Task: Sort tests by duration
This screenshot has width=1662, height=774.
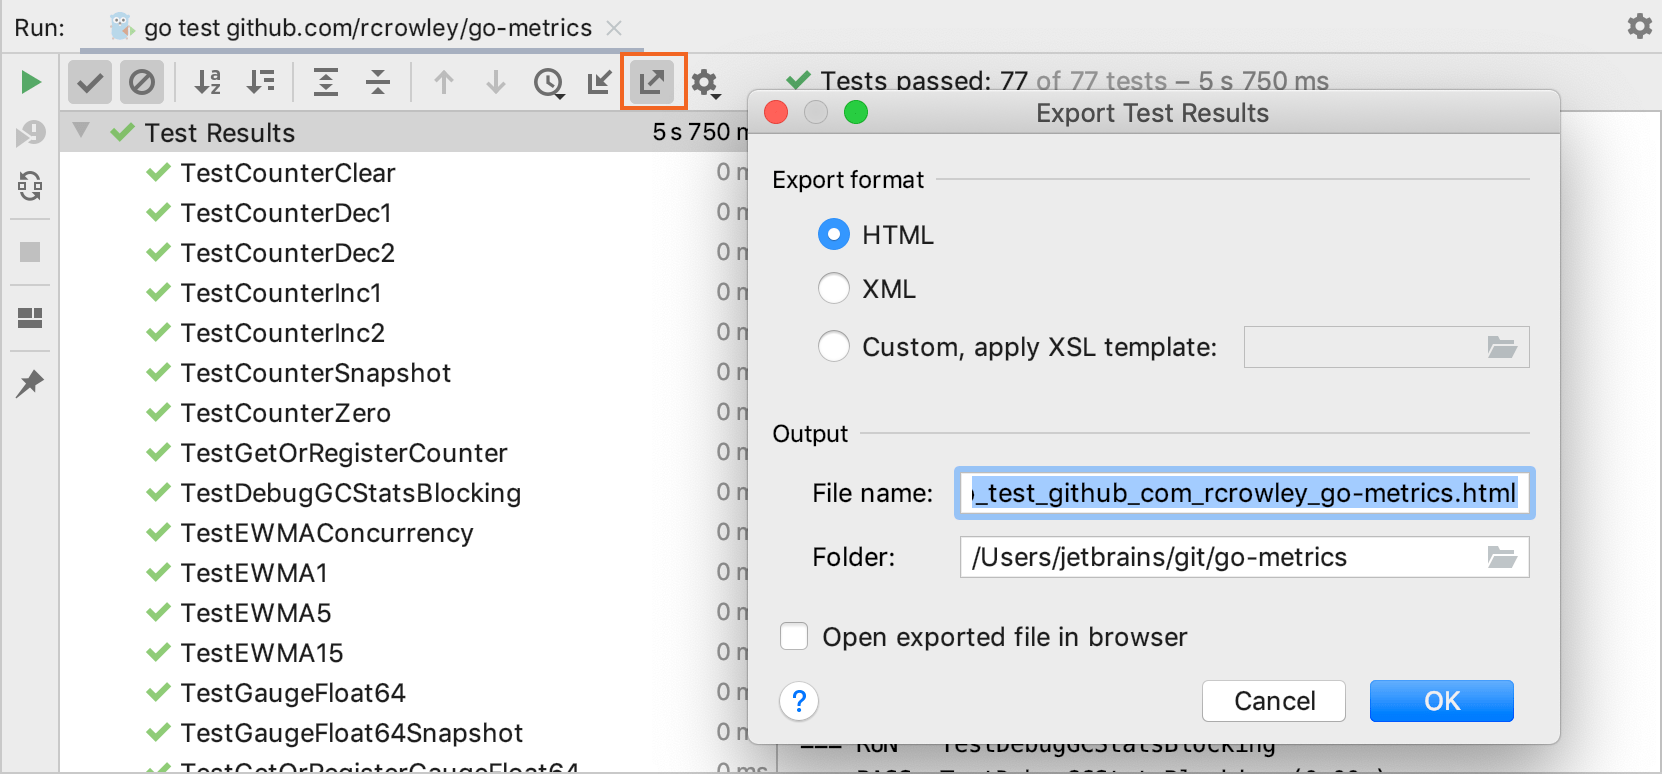Action: click(261, 82)
